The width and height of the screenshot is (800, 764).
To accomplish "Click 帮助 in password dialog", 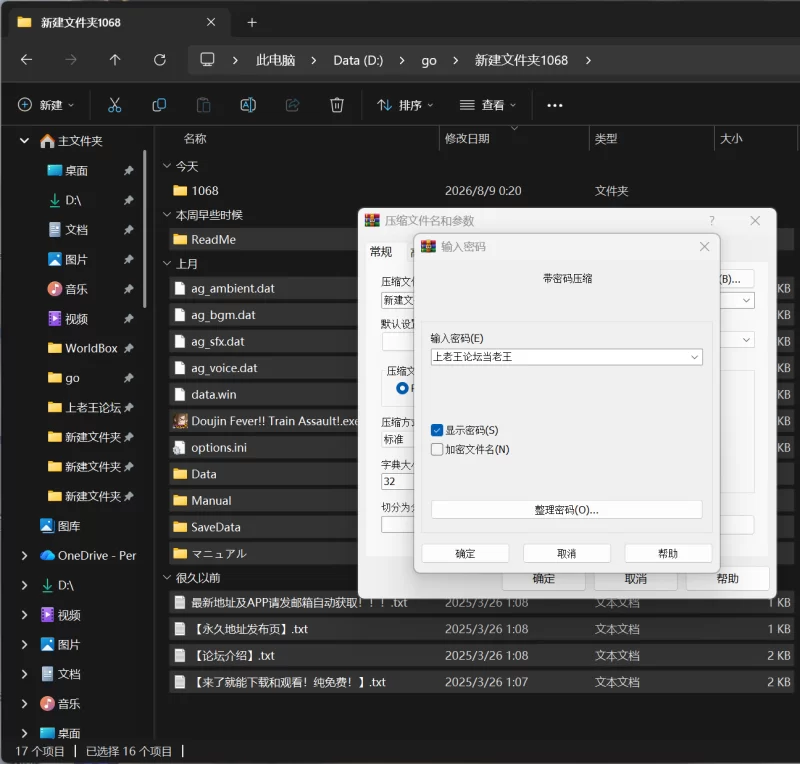I will (x=668, y=553).
